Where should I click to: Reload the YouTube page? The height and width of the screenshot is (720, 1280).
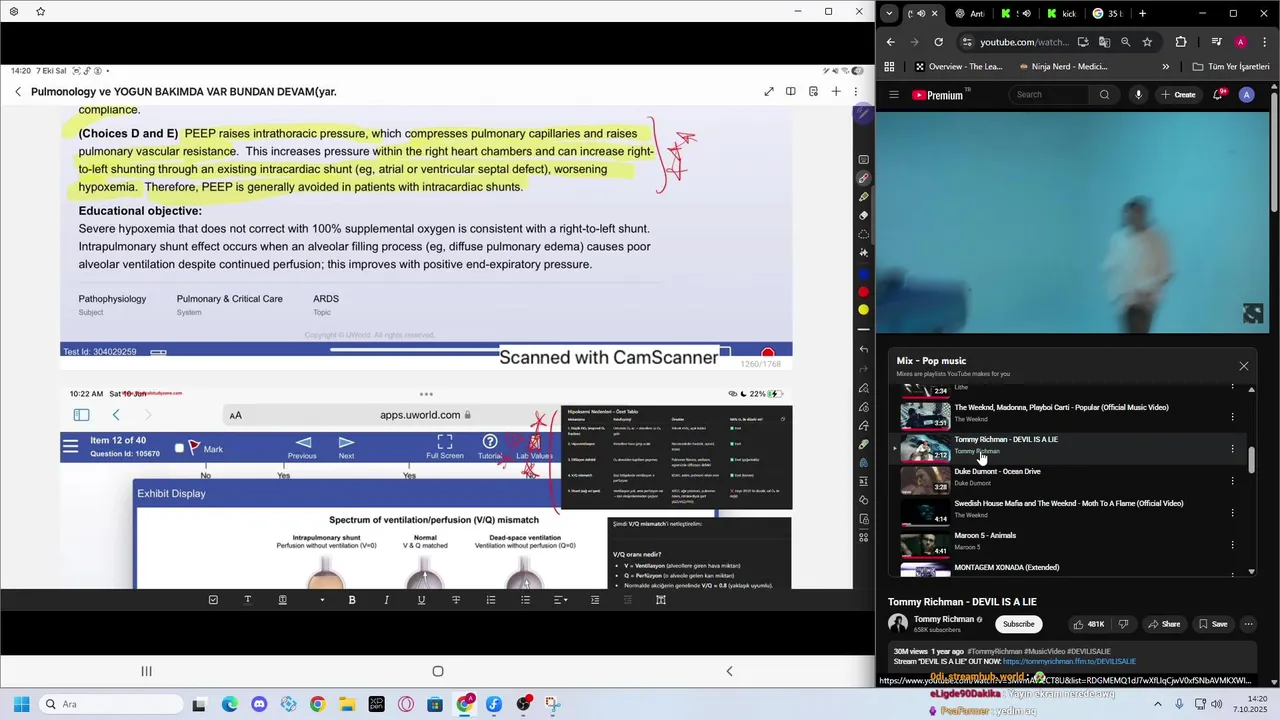point(938,42)
